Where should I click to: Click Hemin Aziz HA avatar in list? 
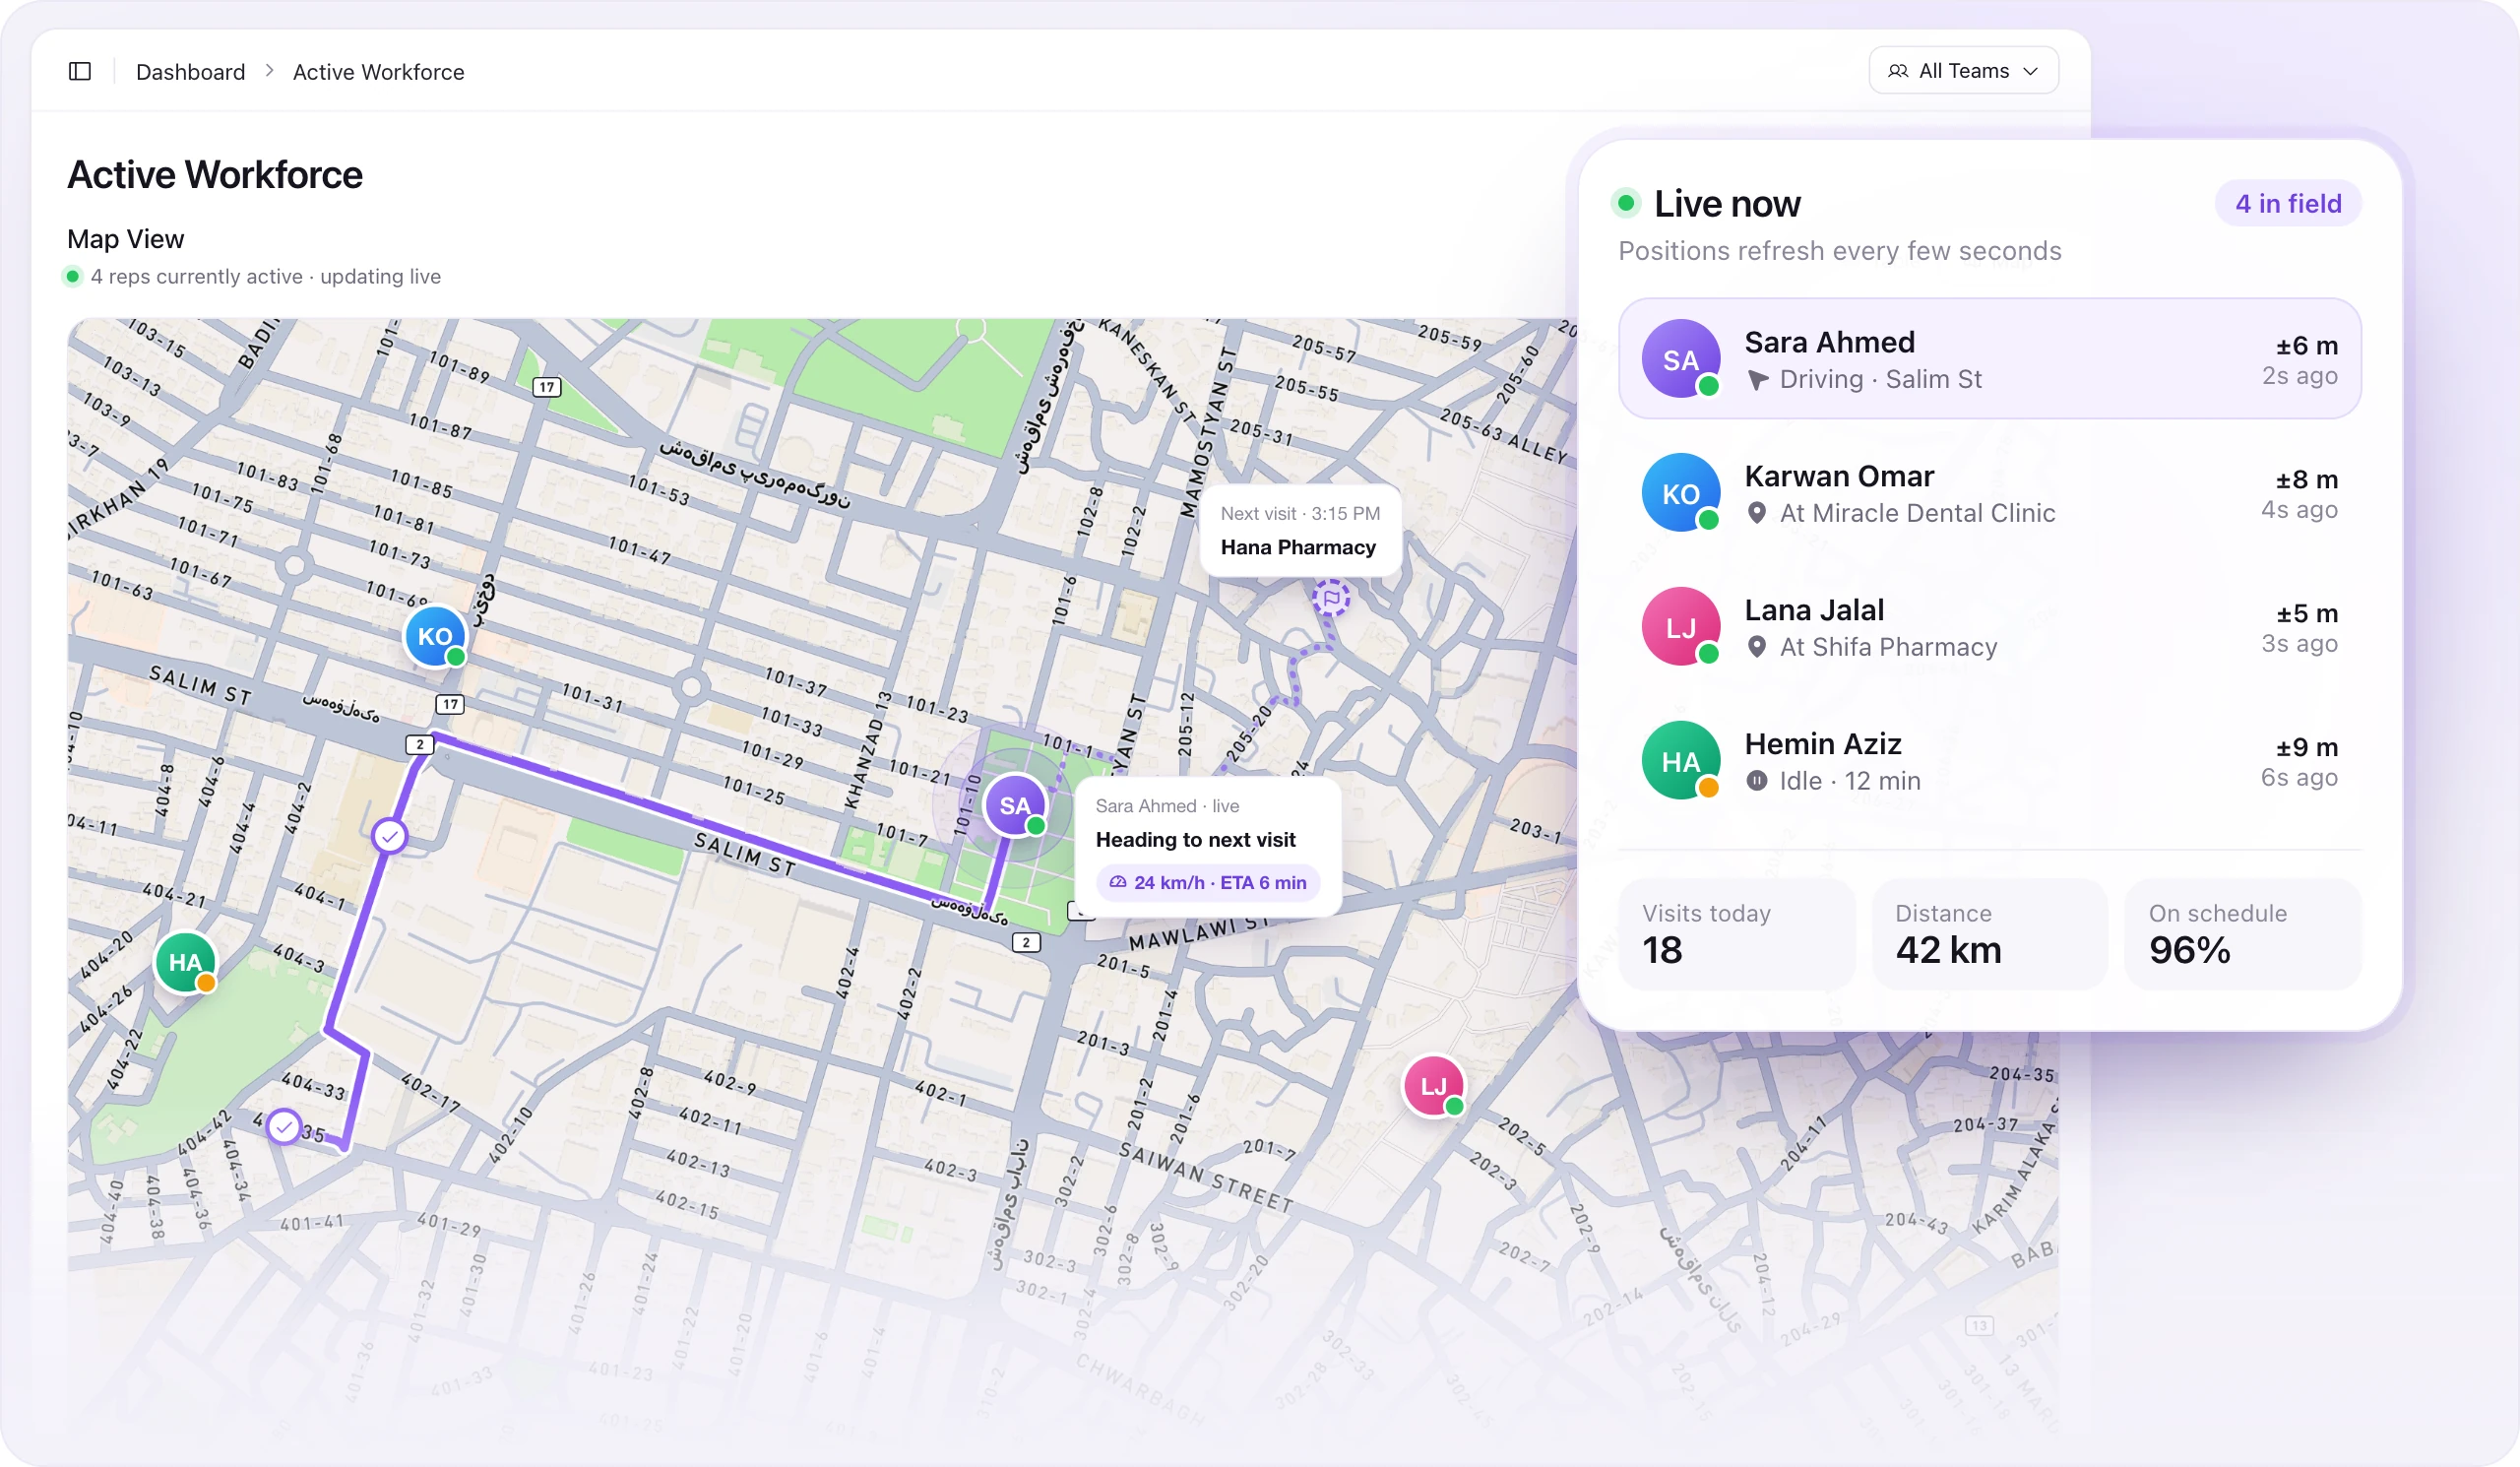coord(1681,761)
